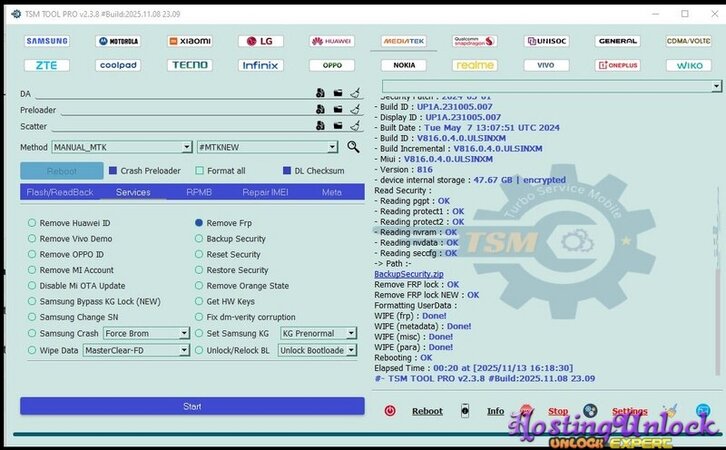Select the Samsung brand logo
The width and height of the screenshot is (726, 450).
(47, 41)
